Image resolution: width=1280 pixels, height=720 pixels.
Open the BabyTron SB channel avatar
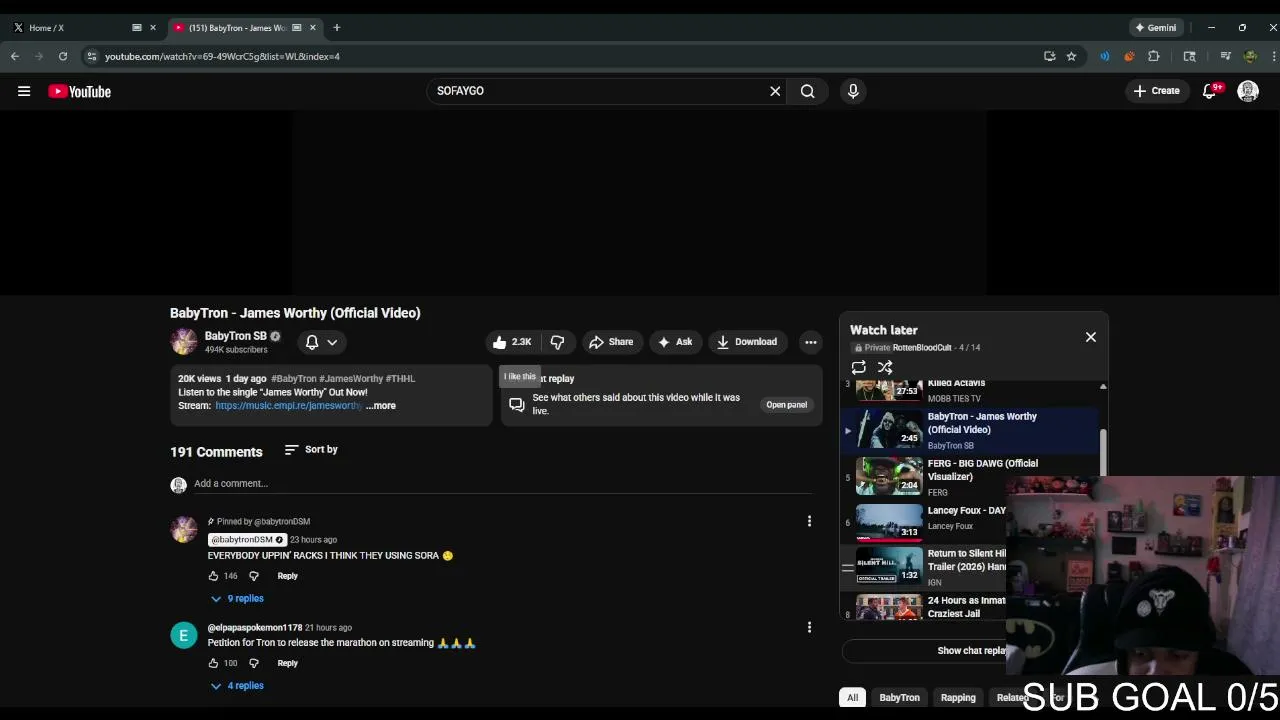click(x=184, y=342)
